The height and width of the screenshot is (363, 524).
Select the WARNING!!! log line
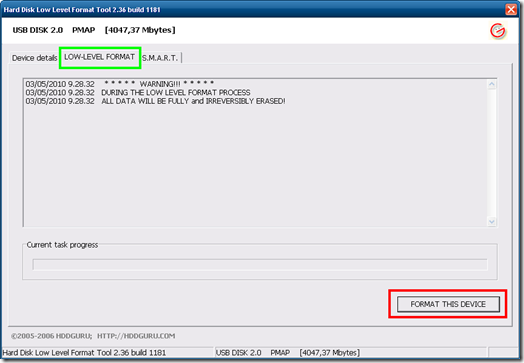point(120,84)
